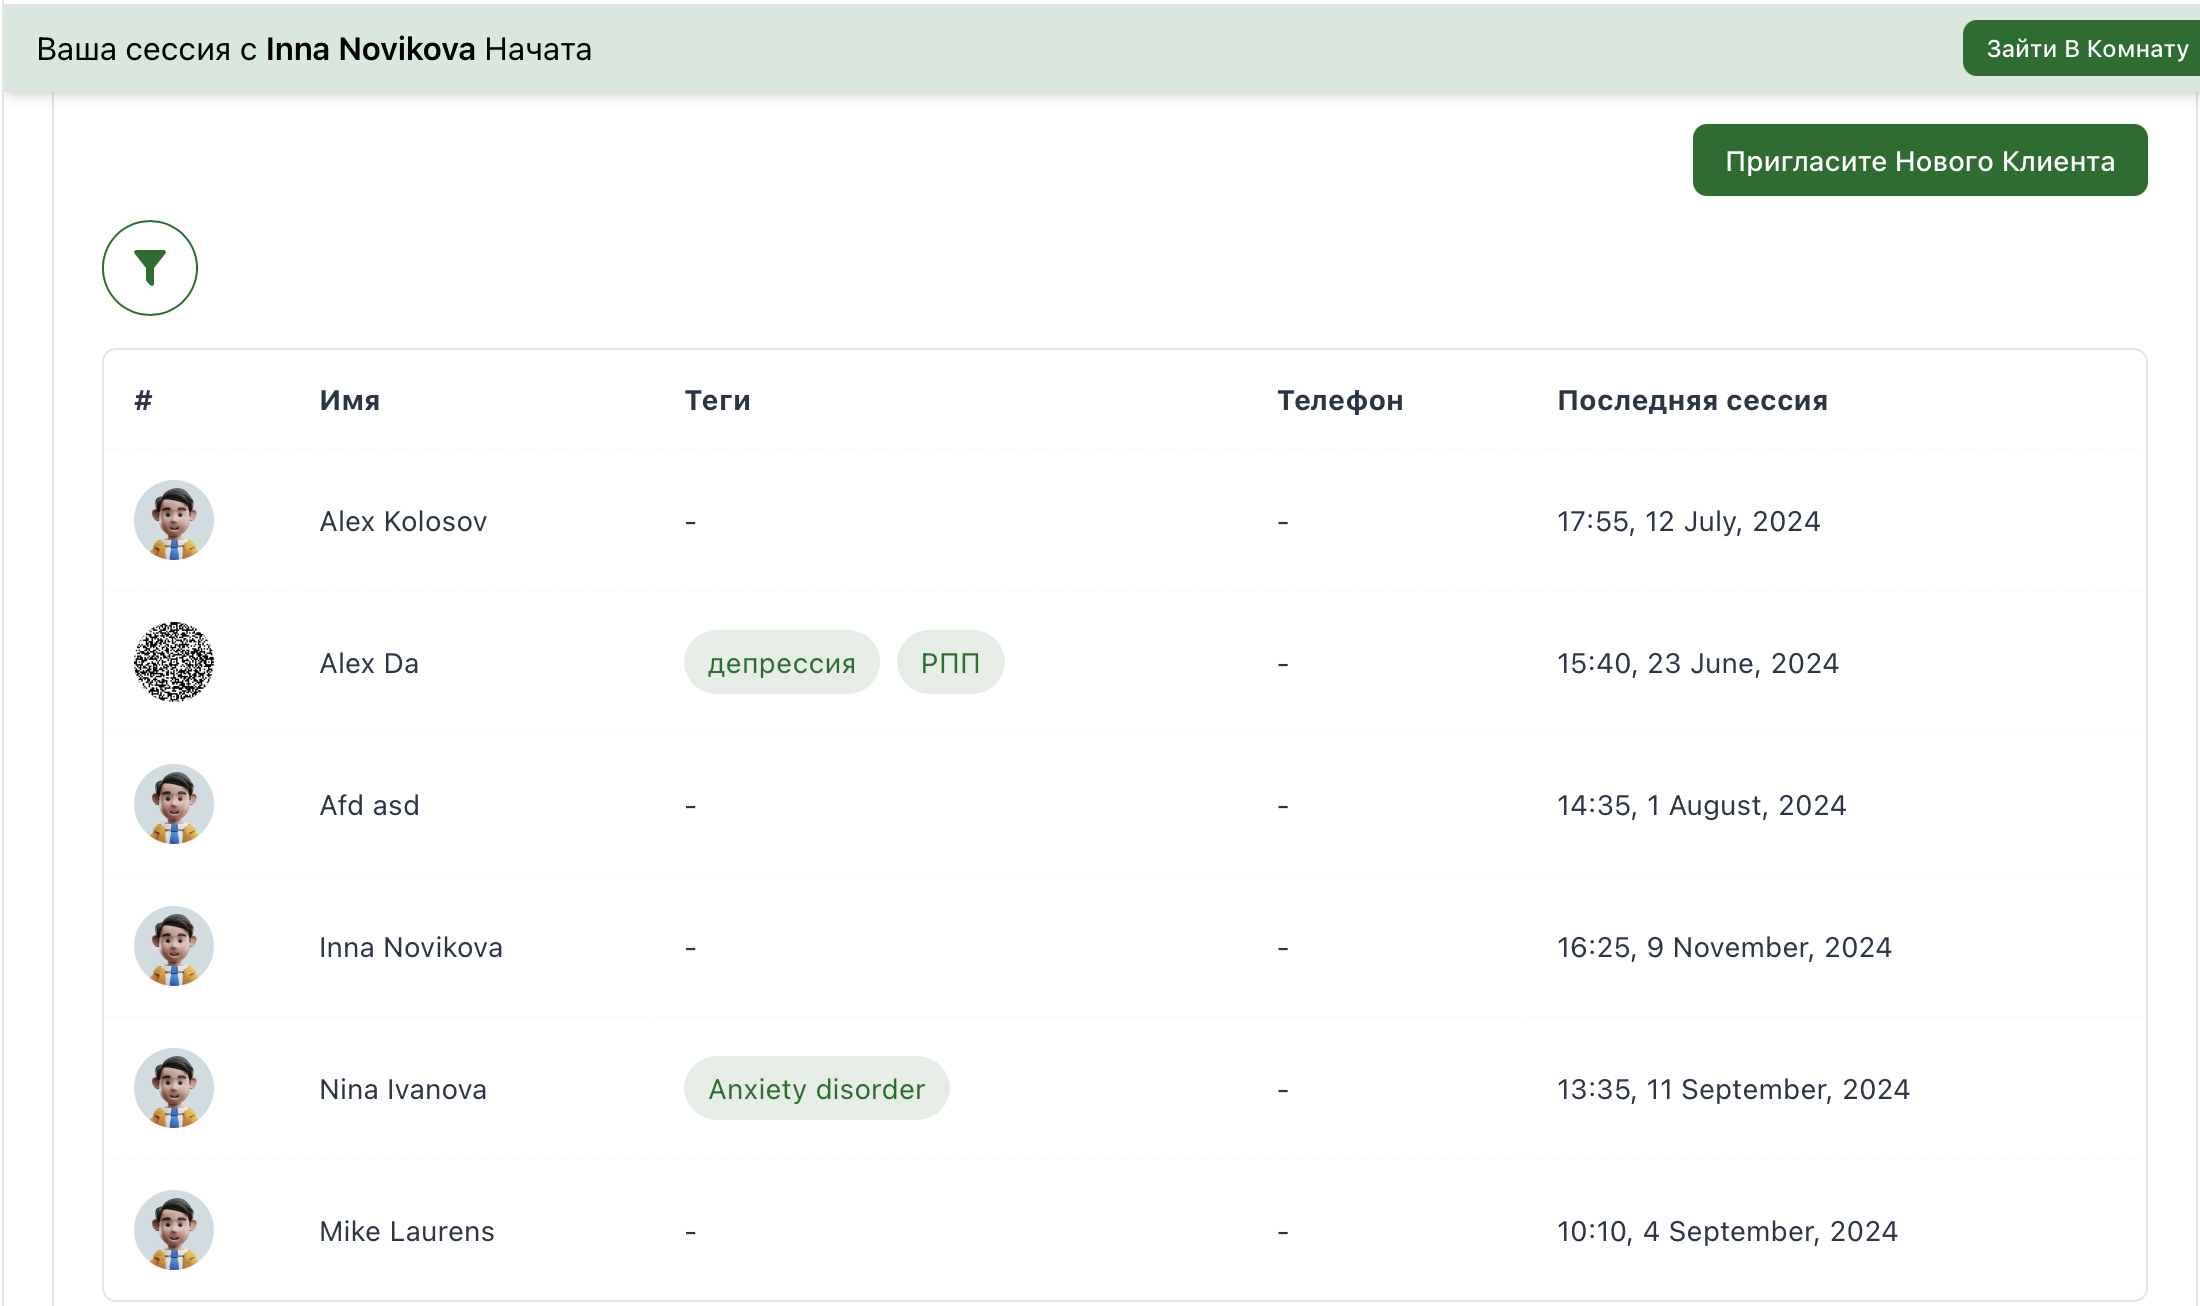Select the депрессия tag

[782, 662]
